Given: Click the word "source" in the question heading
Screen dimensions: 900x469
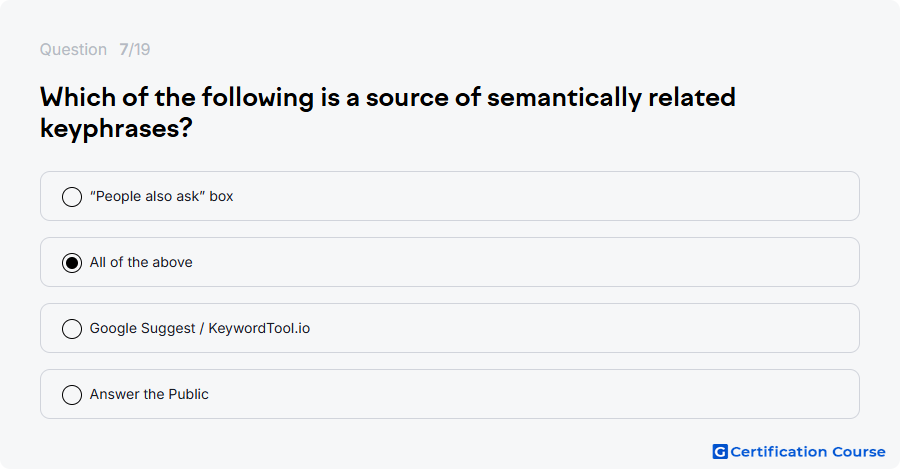Looking at the screenshot, I should 407,98.
